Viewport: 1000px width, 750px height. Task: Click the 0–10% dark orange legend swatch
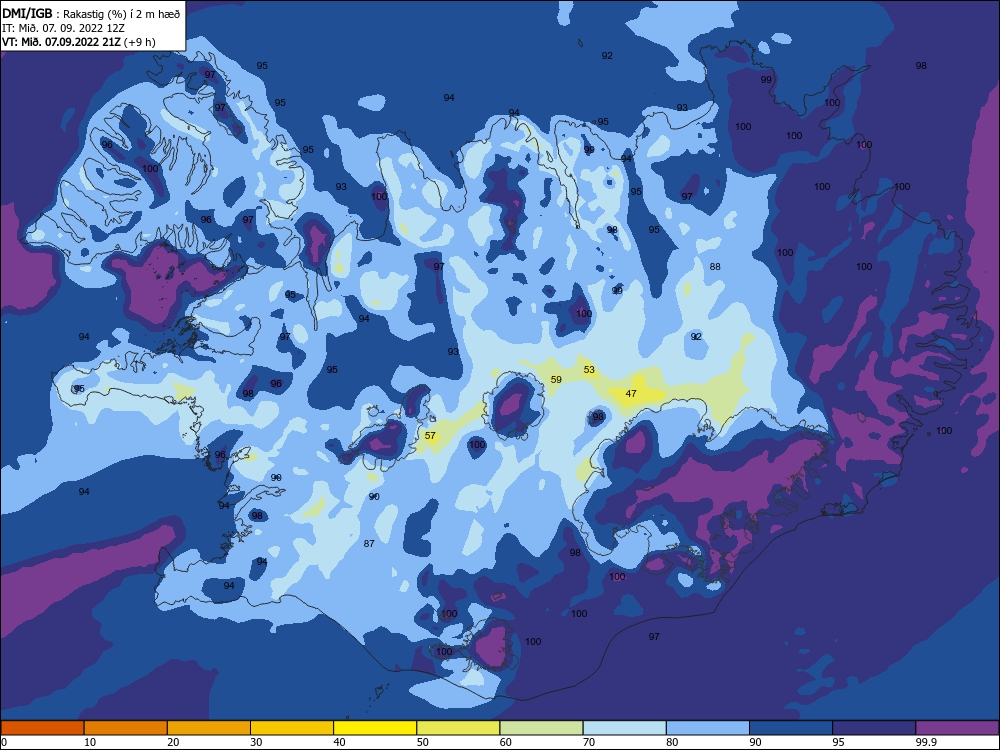click(42, 728)
